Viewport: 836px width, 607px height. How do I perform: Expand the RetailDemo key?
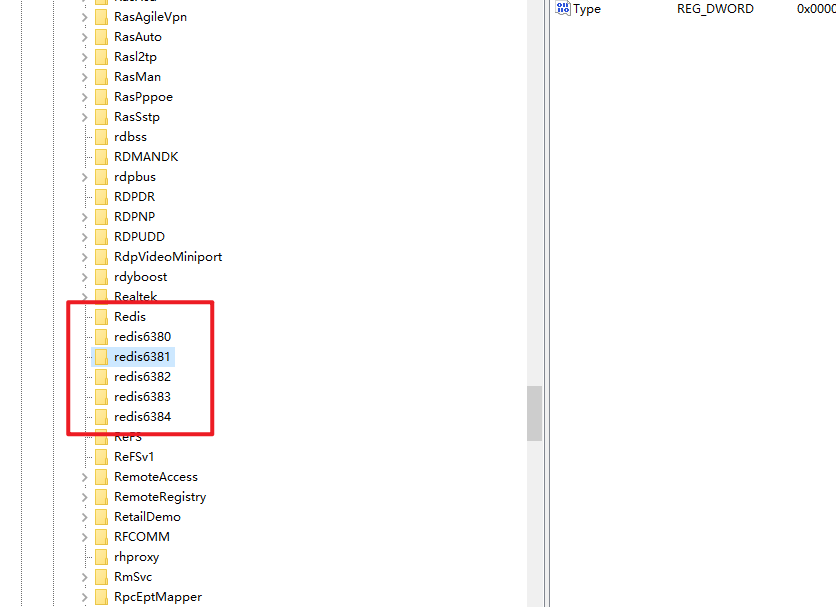point(84,517)
